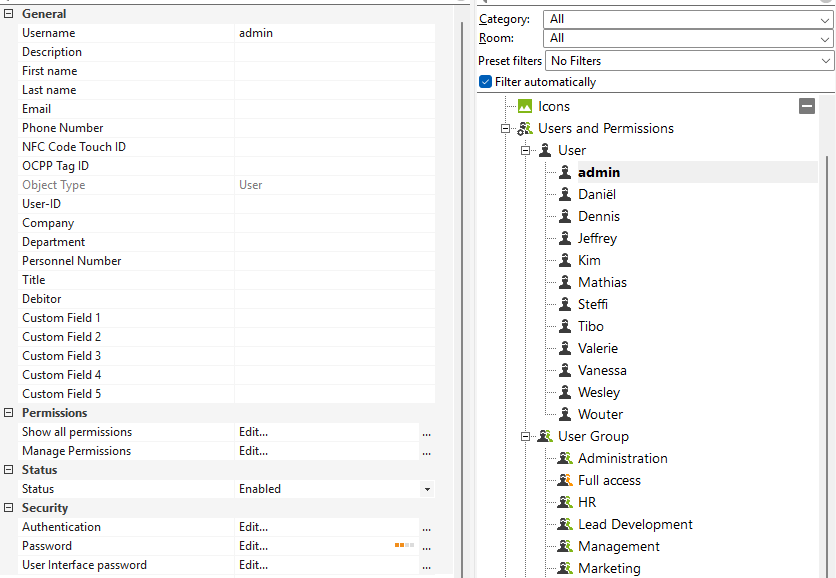Click the Wouter user icon
Screen dimensions: 836x578
(x=564, y=414)
